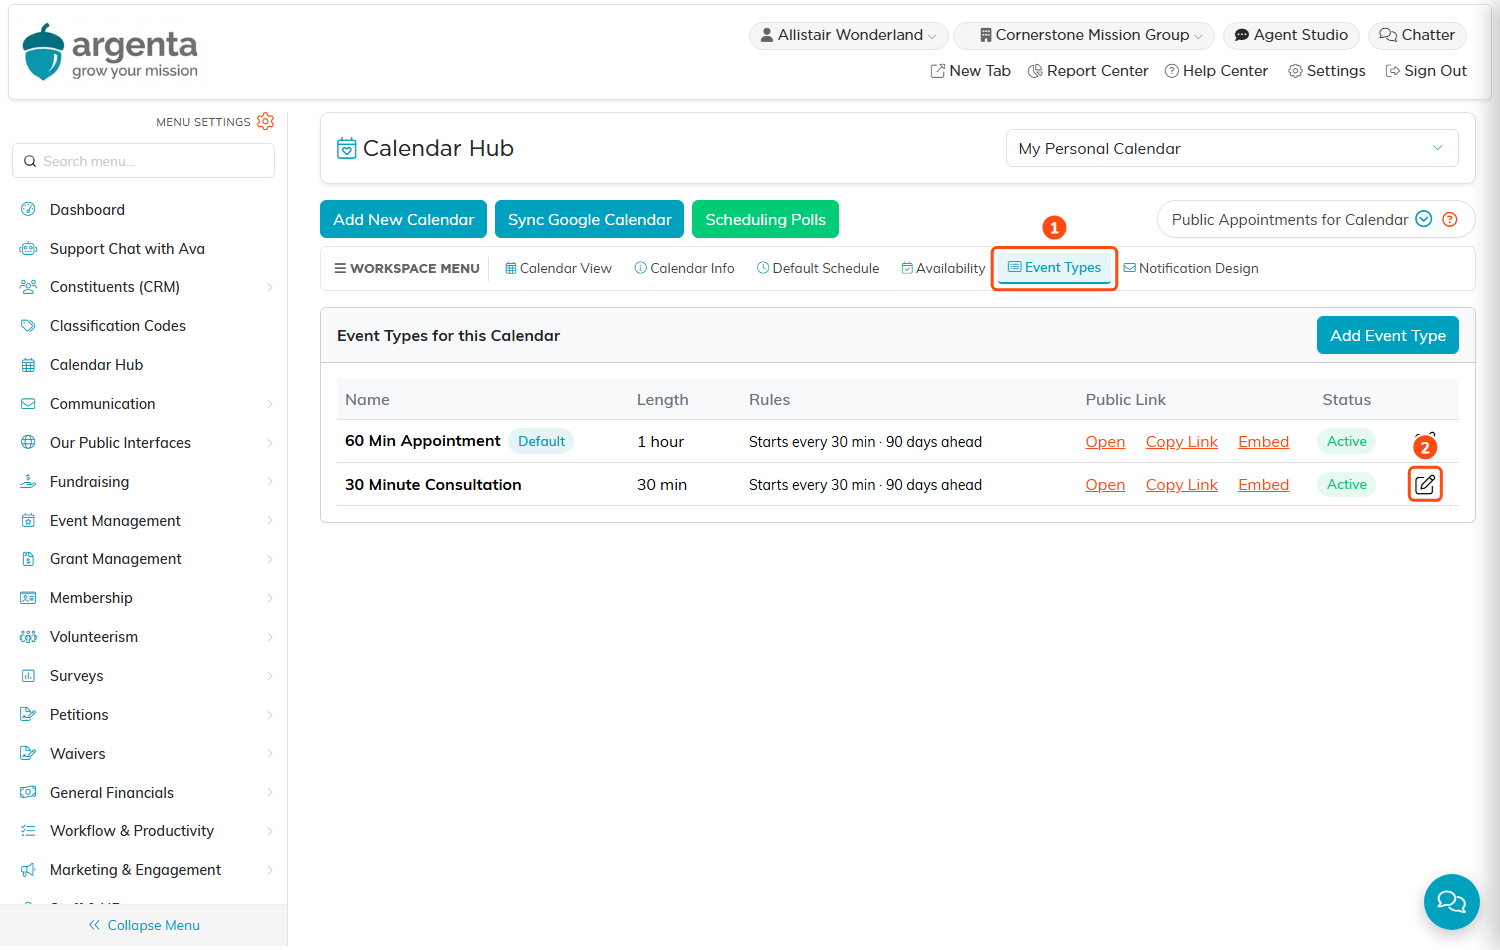Viewport: 1500px width, 950px height.
Task: Open Settings in the top bar
Action: [1327, 71]
